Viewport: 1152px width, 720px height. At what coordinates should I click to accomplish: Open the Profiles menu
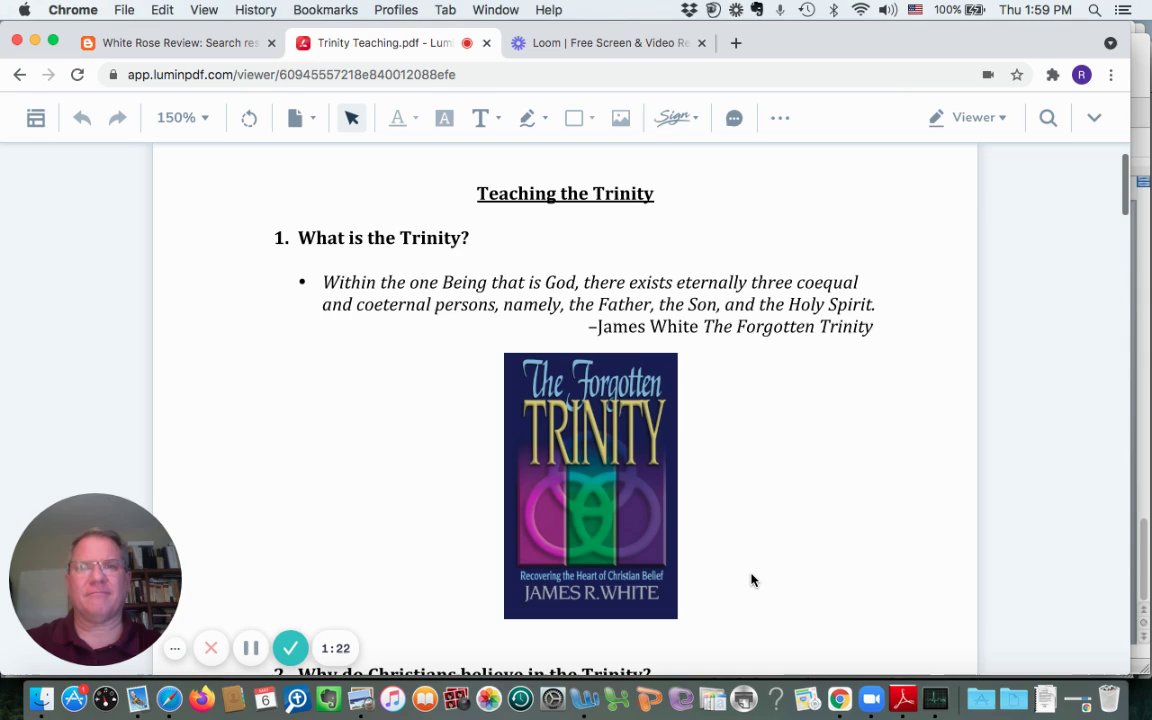[395, 10]
